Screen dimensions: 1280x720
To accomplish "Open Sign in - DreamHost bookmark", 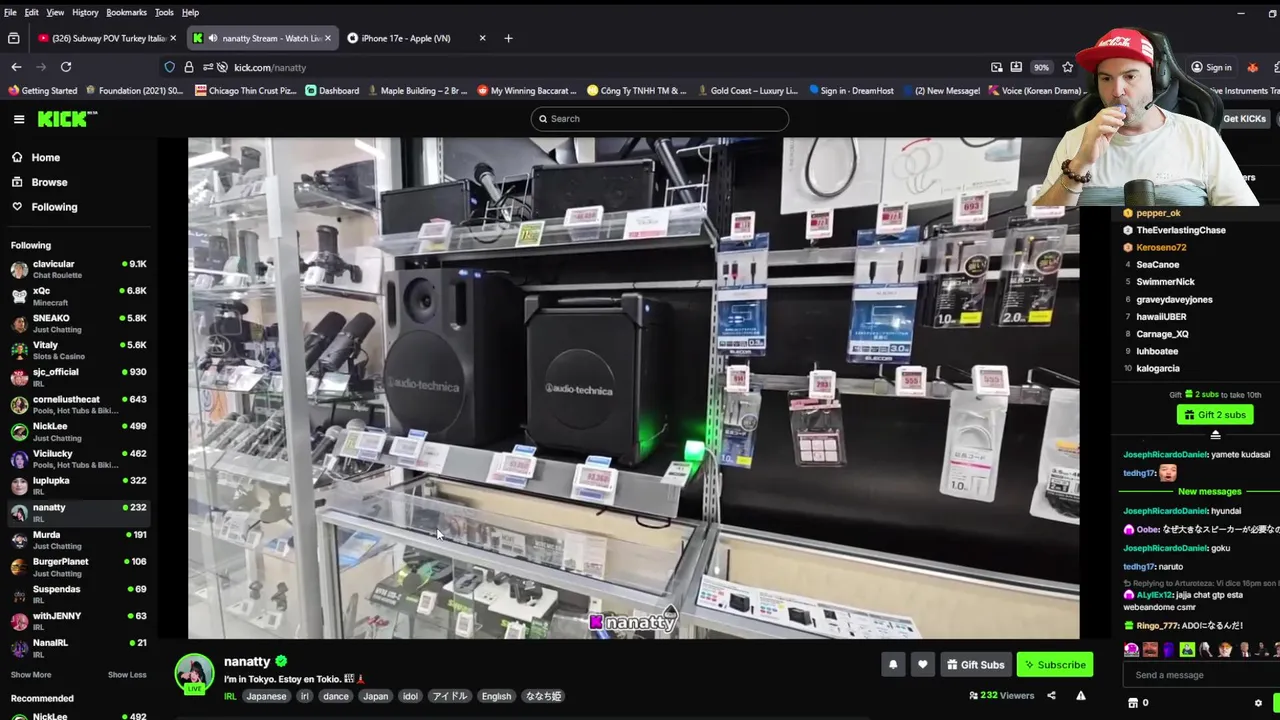I will pos(851,90).
